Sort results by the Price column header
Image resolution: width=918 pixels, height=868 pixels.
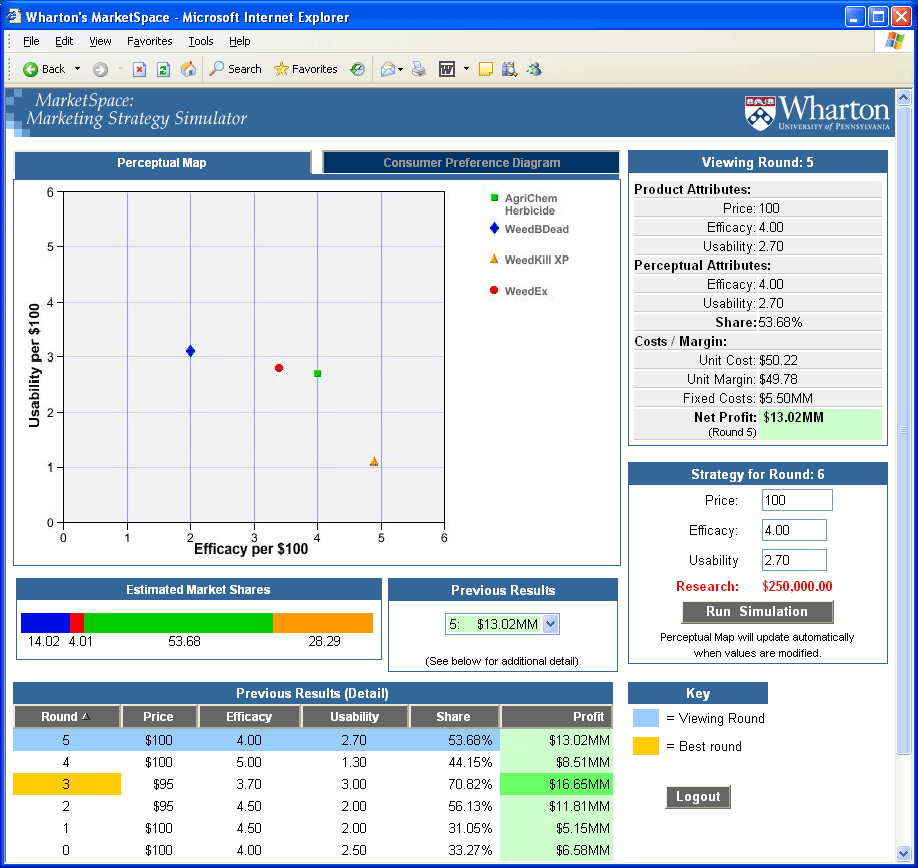[x=158, y=716]
